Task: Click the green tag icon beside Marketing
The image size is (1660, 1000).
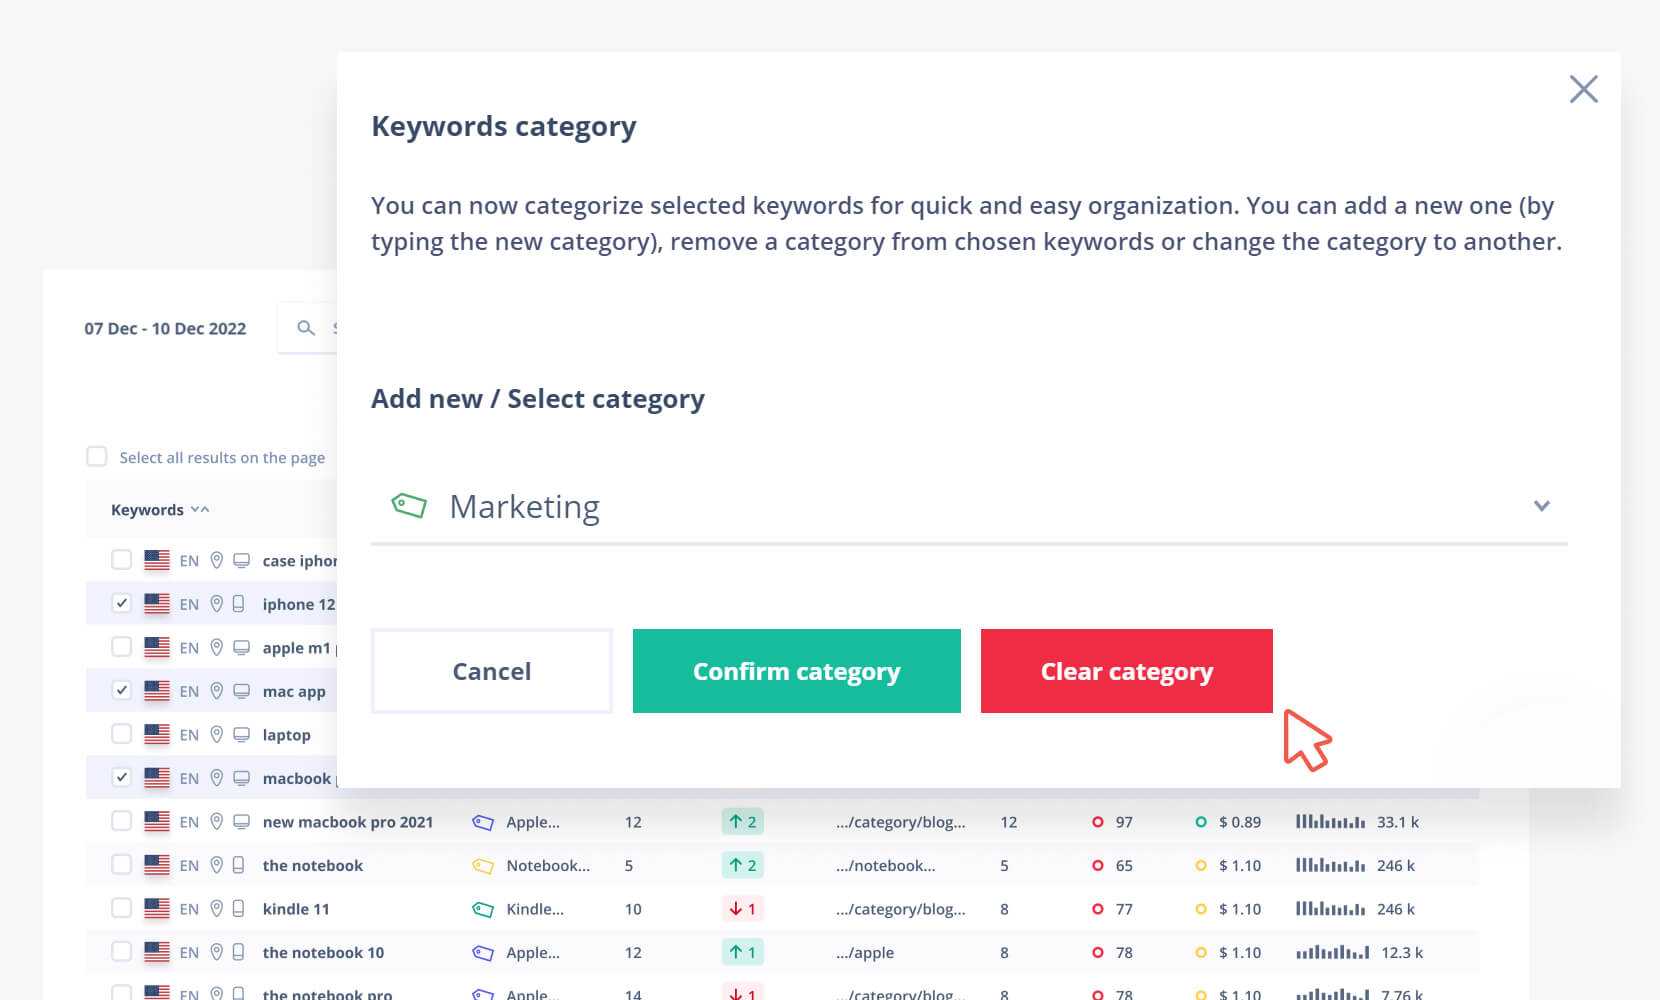Action: tap(409, 505)
